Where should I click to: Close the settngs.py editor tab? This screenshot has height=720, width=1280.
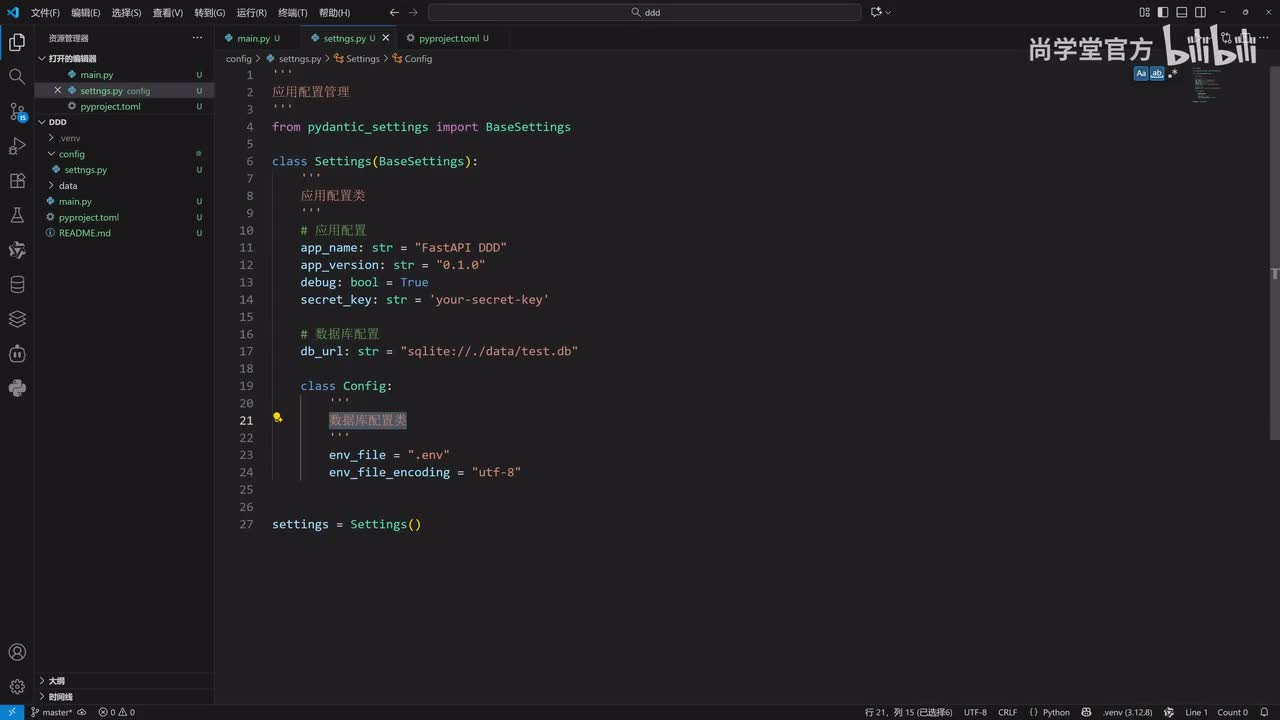pos(385,38)
